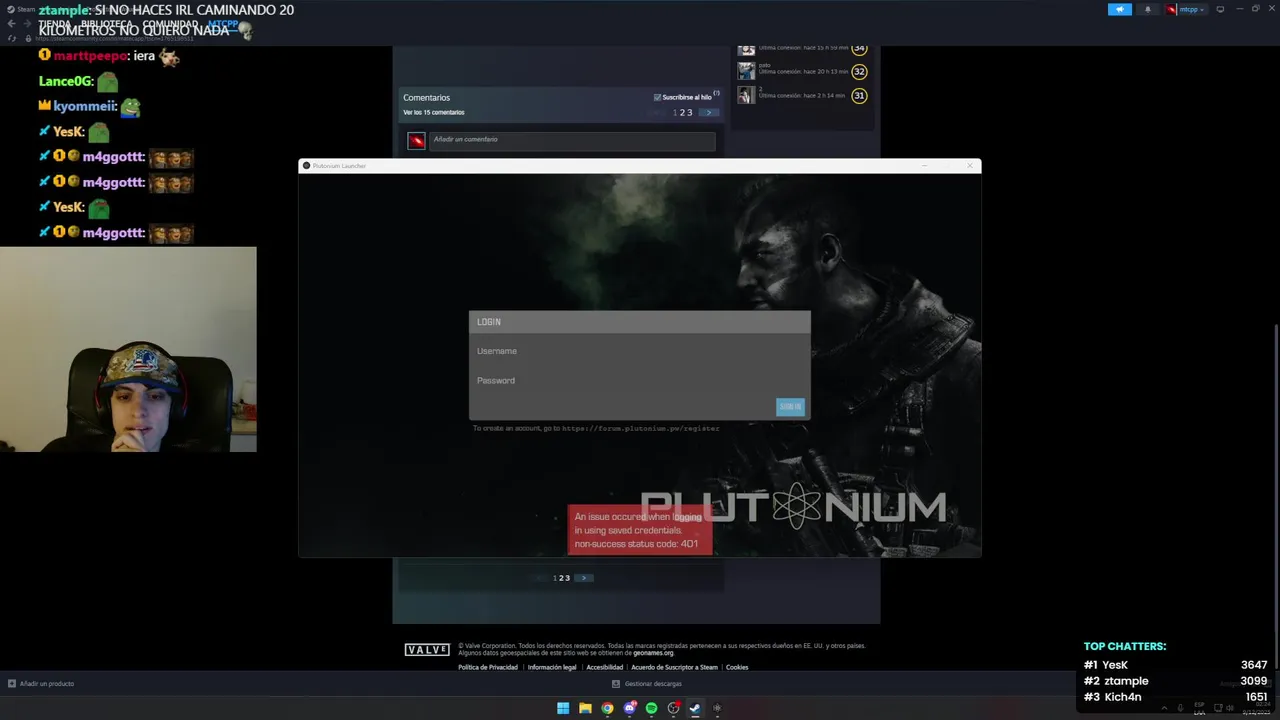Image resolution: width=1280 pixels, height=720 pixels.
Task: Click Kich4n entry in top chatters
Action: click(1176, 697)
